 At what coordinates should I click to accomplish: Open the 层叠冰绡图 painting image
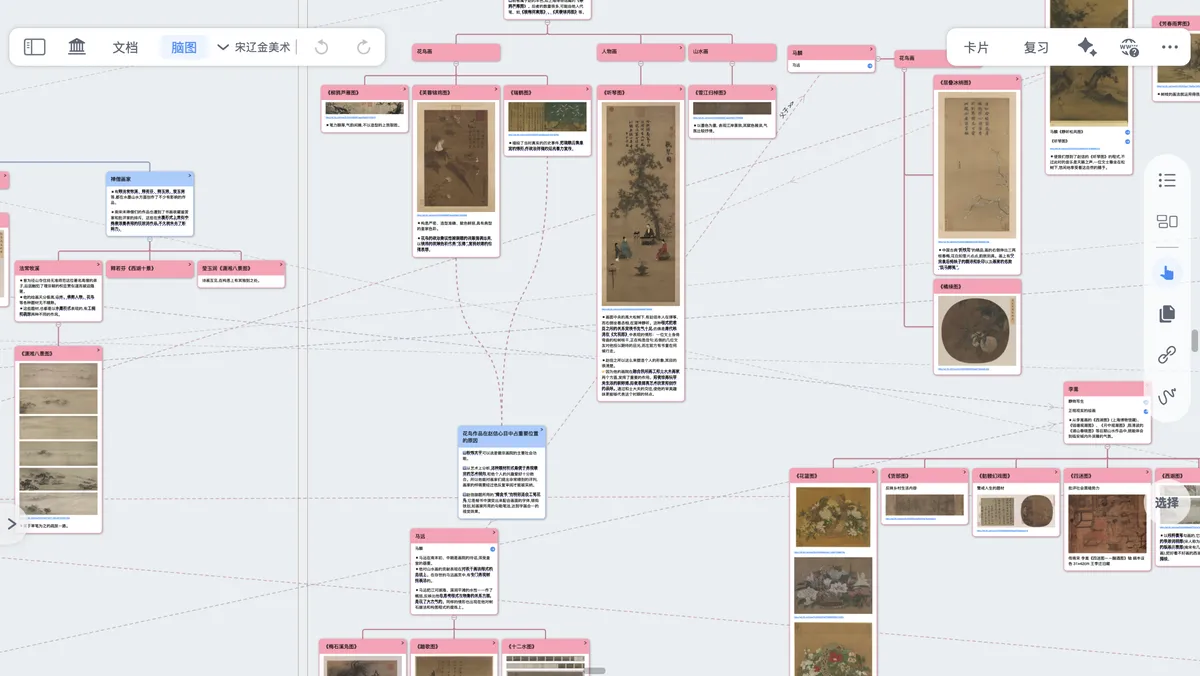[977, 165]
